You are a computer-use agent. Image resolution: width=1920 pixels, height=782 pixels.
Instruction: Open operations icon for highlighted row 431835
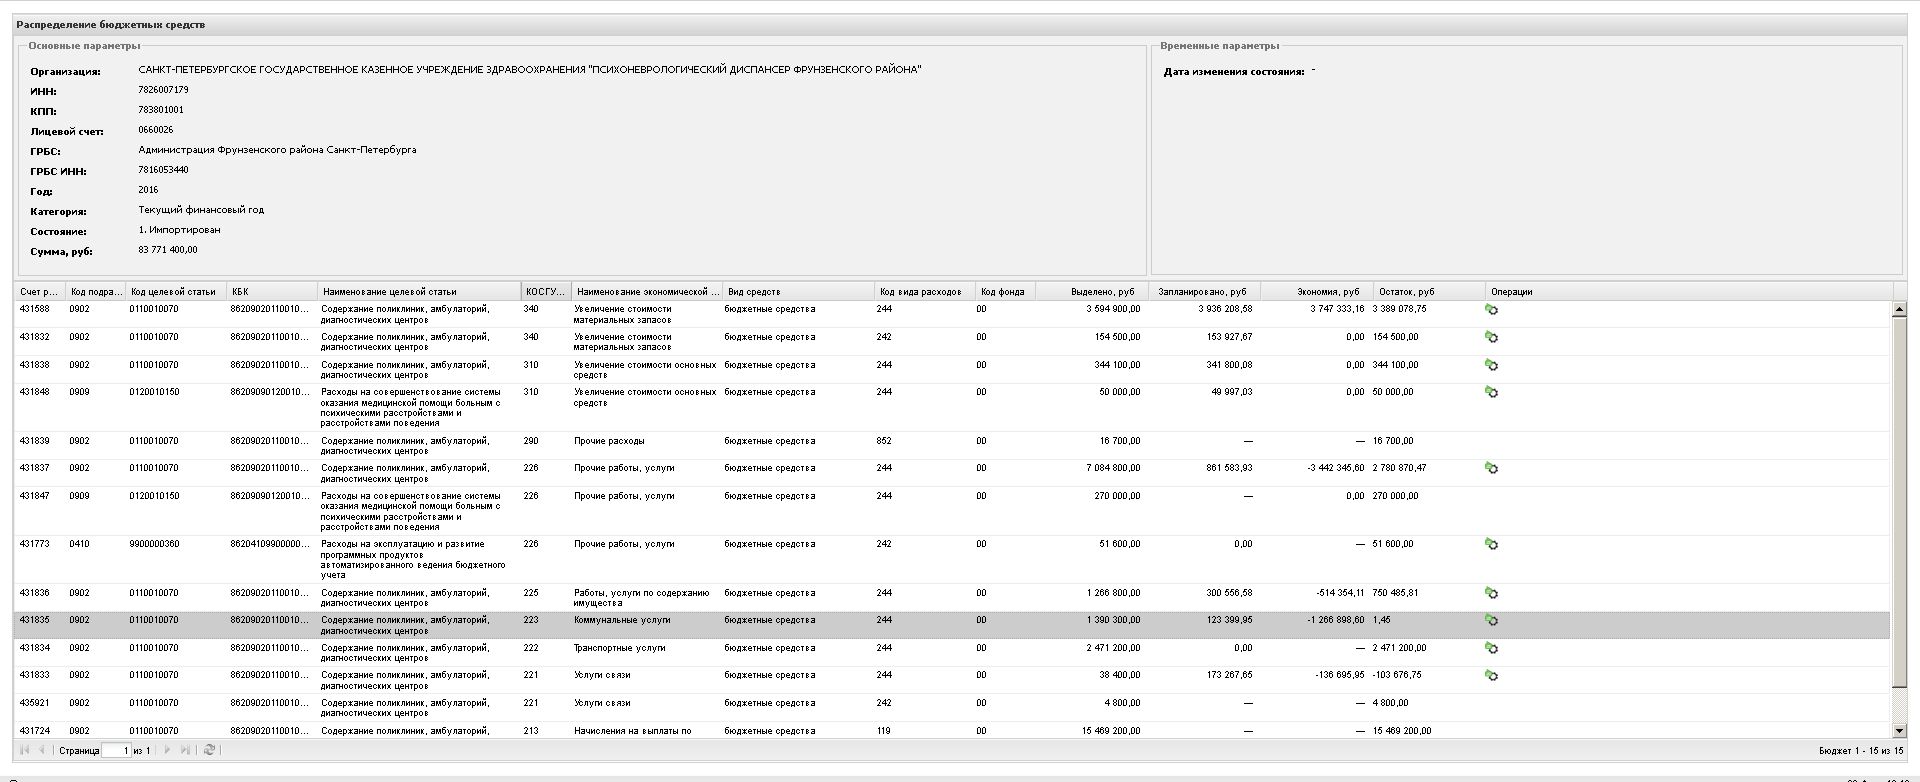(1491, 621)
